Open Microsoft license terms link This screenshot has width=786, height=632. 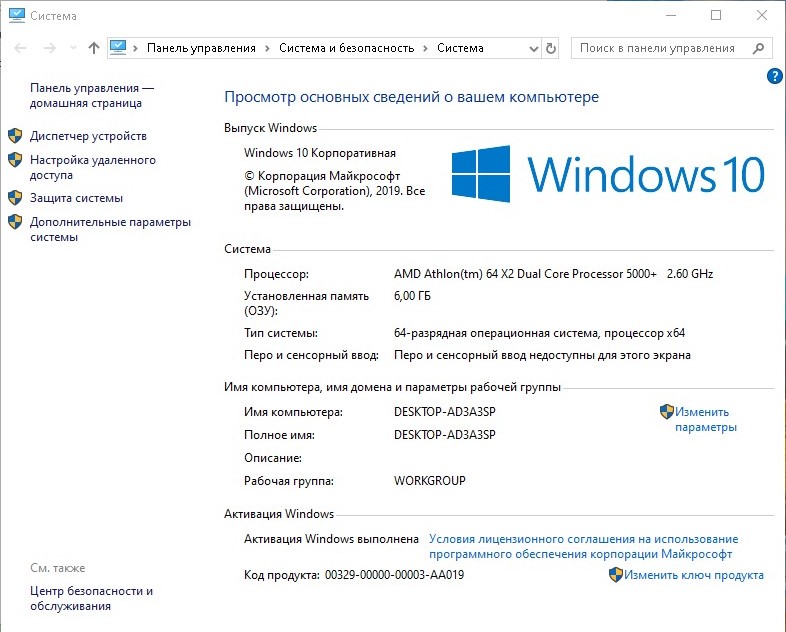click(583, 546)
